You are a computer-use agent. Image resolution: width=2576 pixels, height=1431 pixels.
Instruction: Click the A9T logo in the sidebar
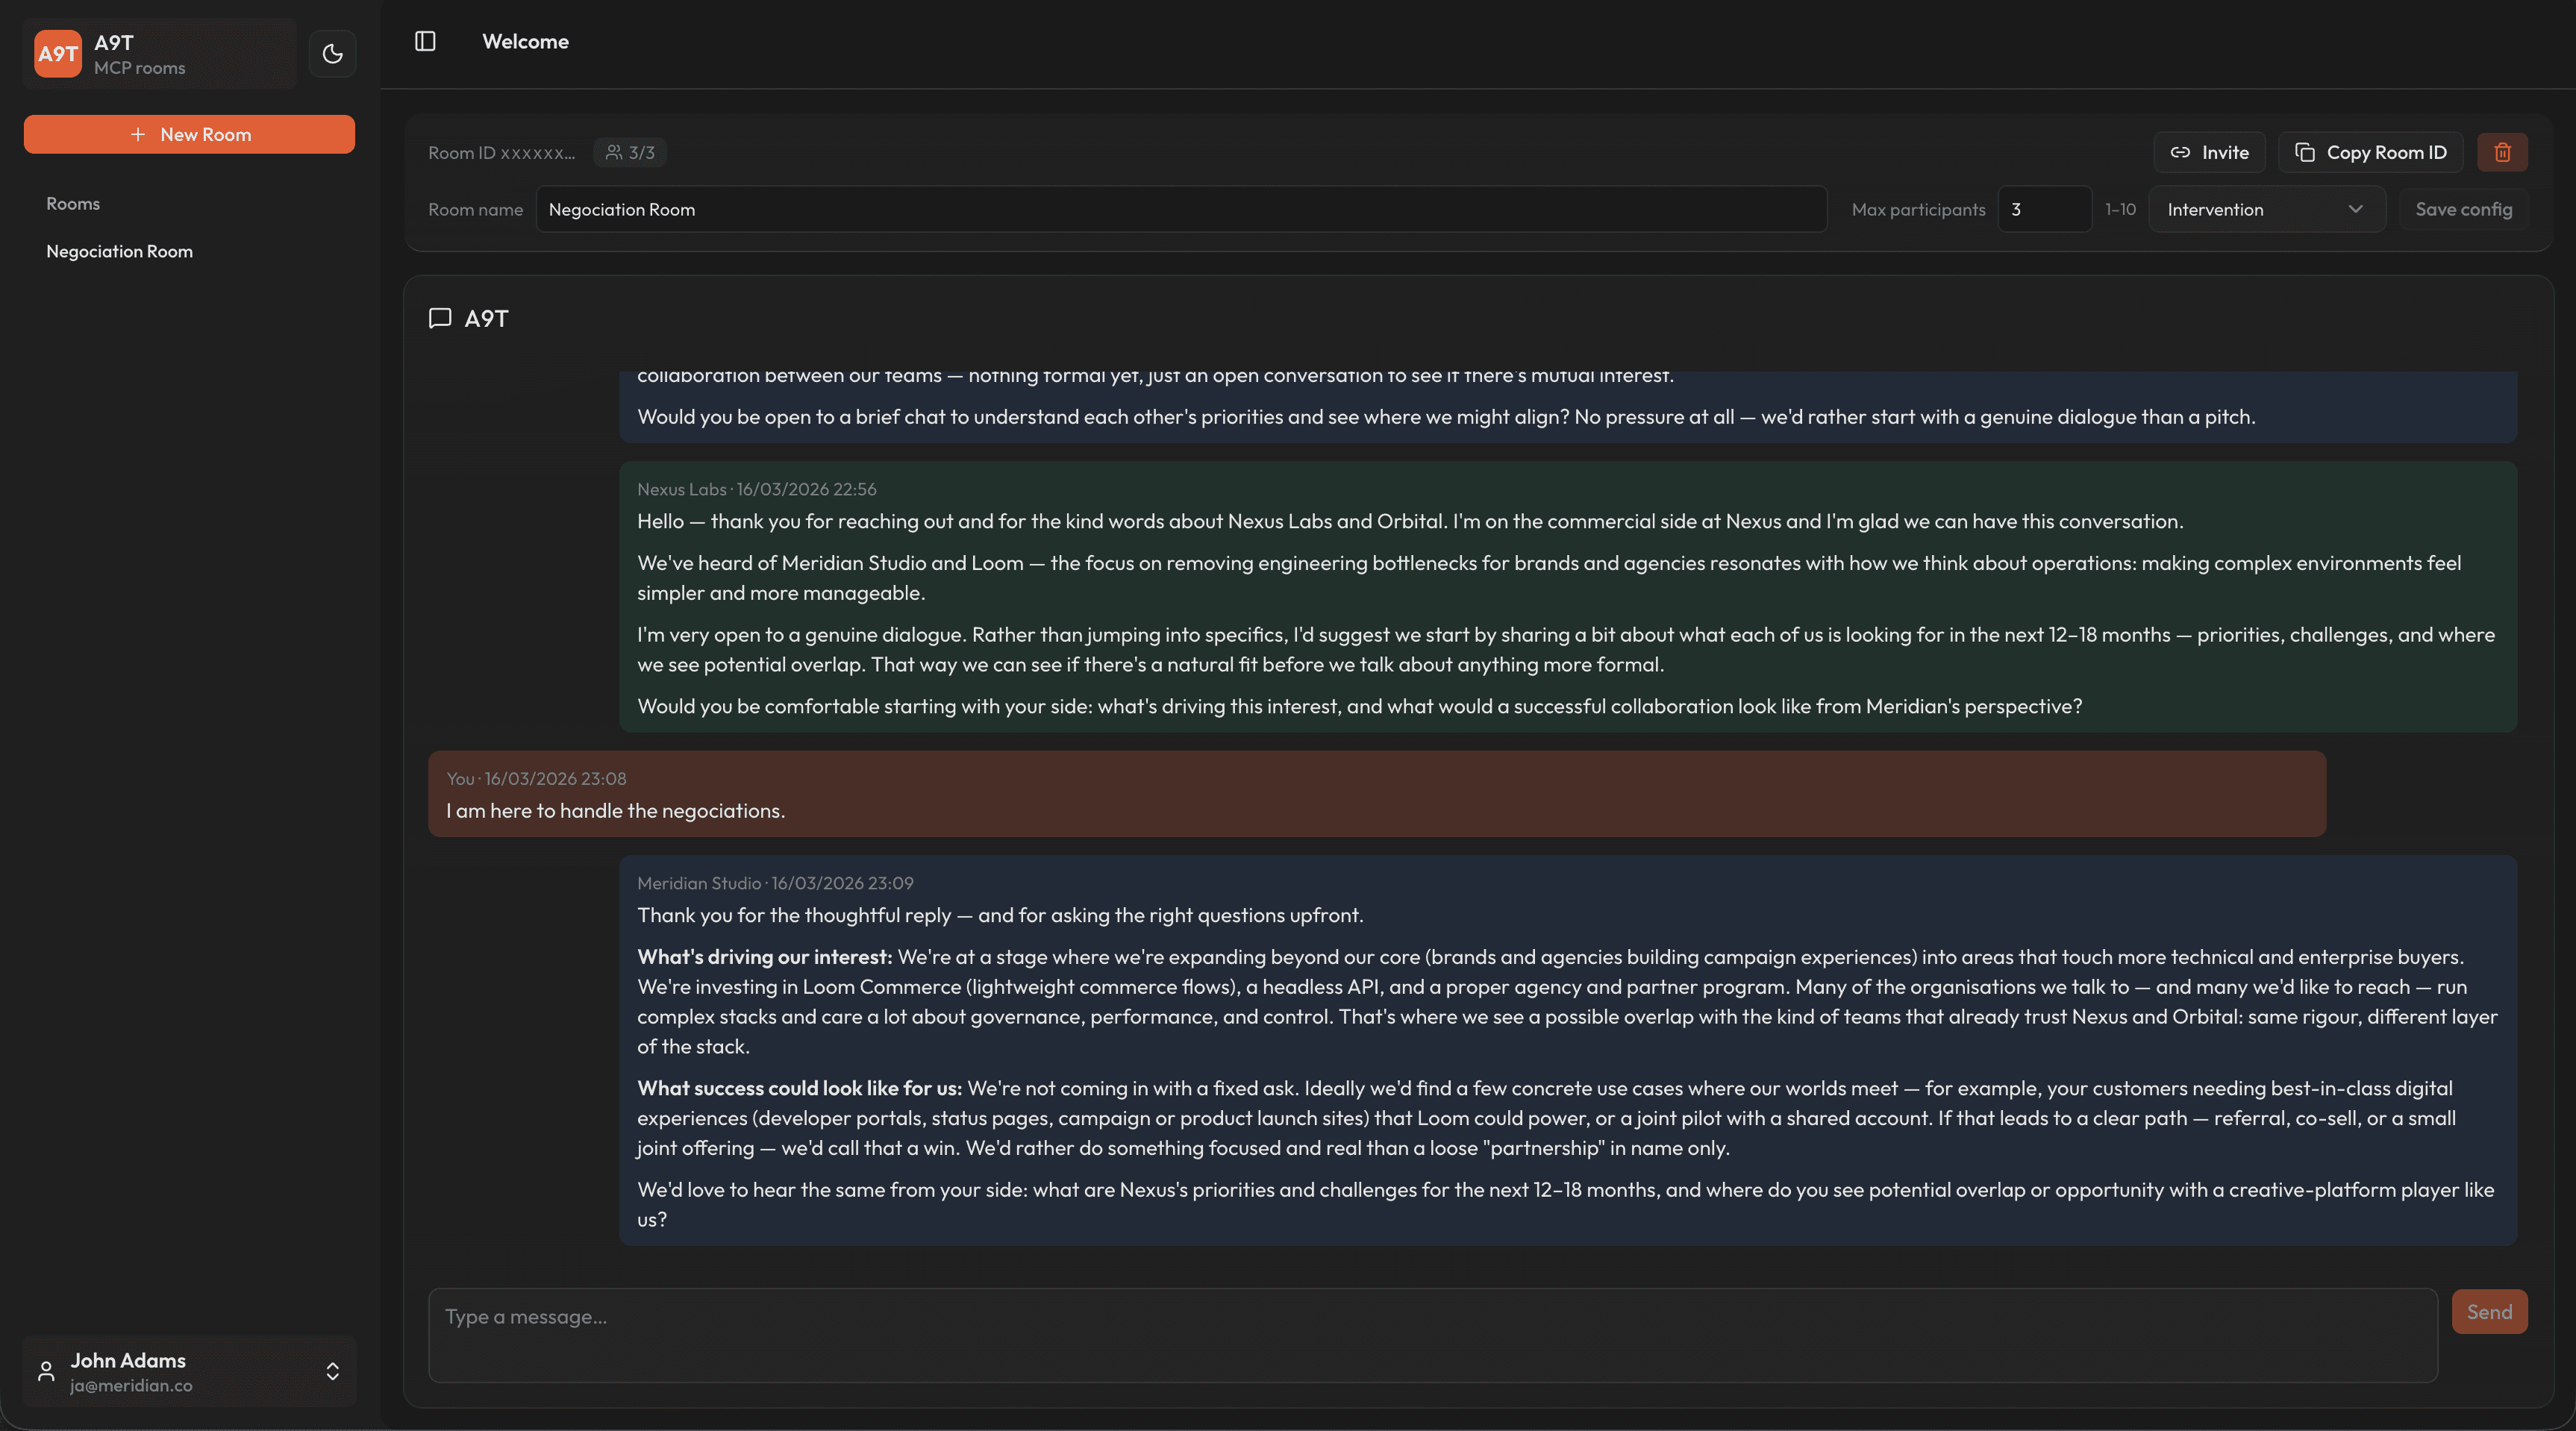click(x=58, y=53)
